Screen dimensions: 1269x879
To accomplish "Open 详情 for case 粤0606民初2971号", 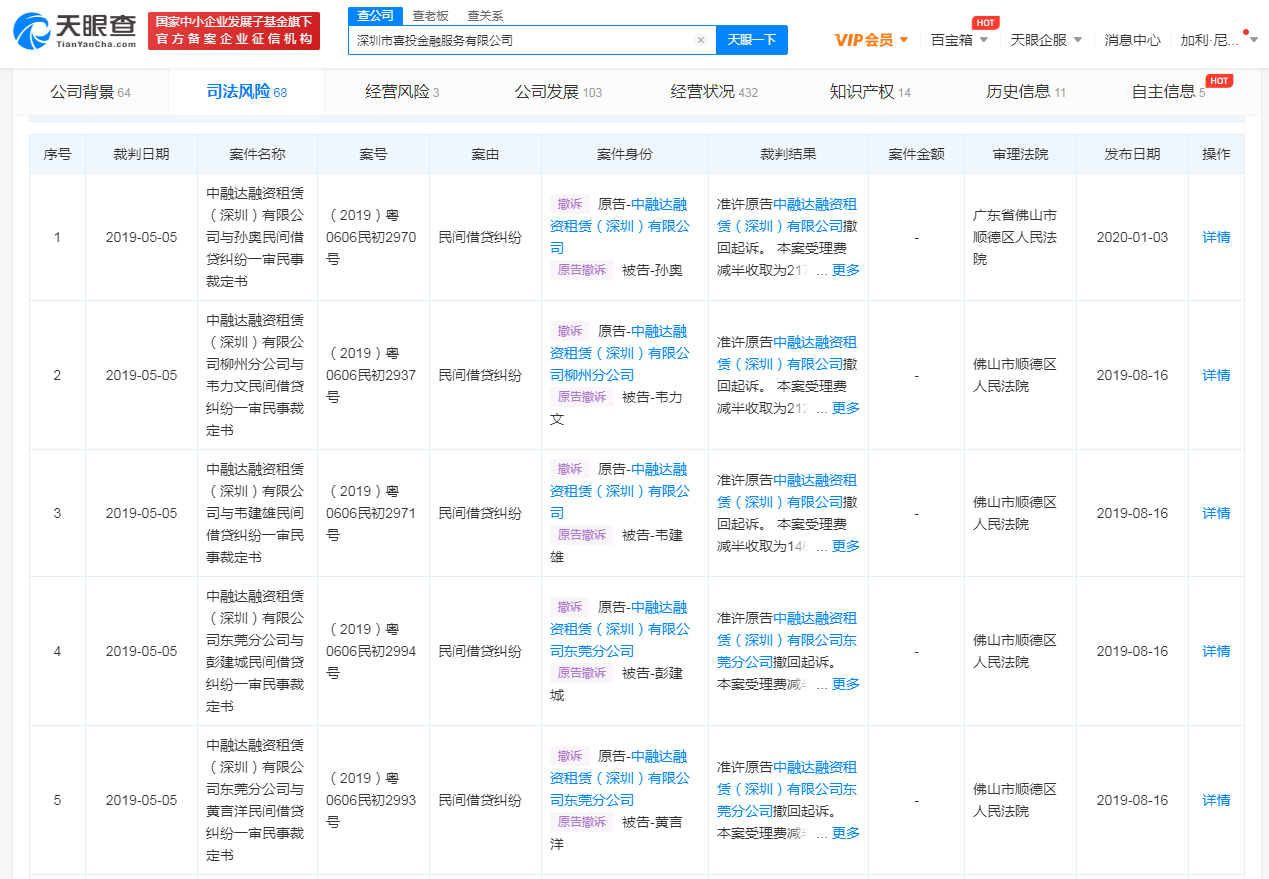I will tap(1216, 513).
